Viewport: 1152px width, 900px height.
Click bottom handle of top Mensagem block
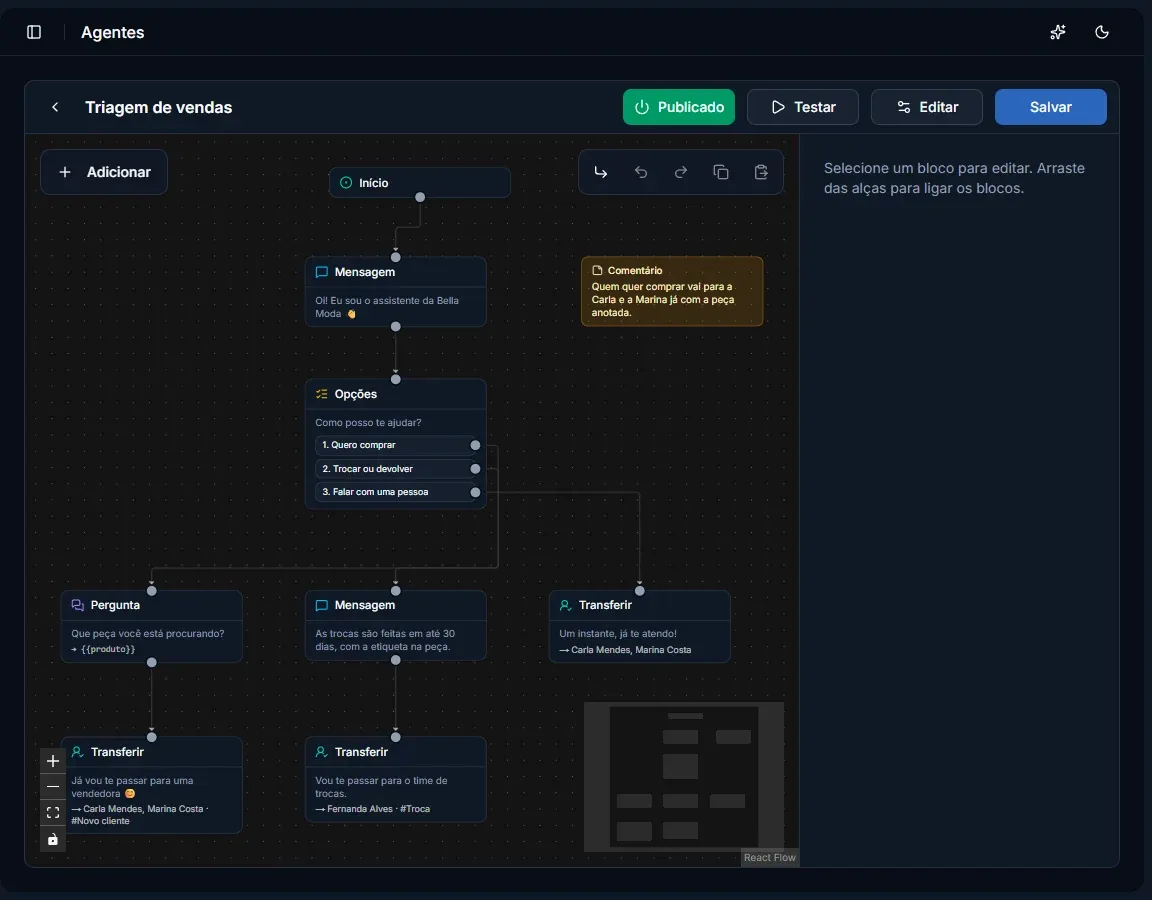(x=396, y=326)
